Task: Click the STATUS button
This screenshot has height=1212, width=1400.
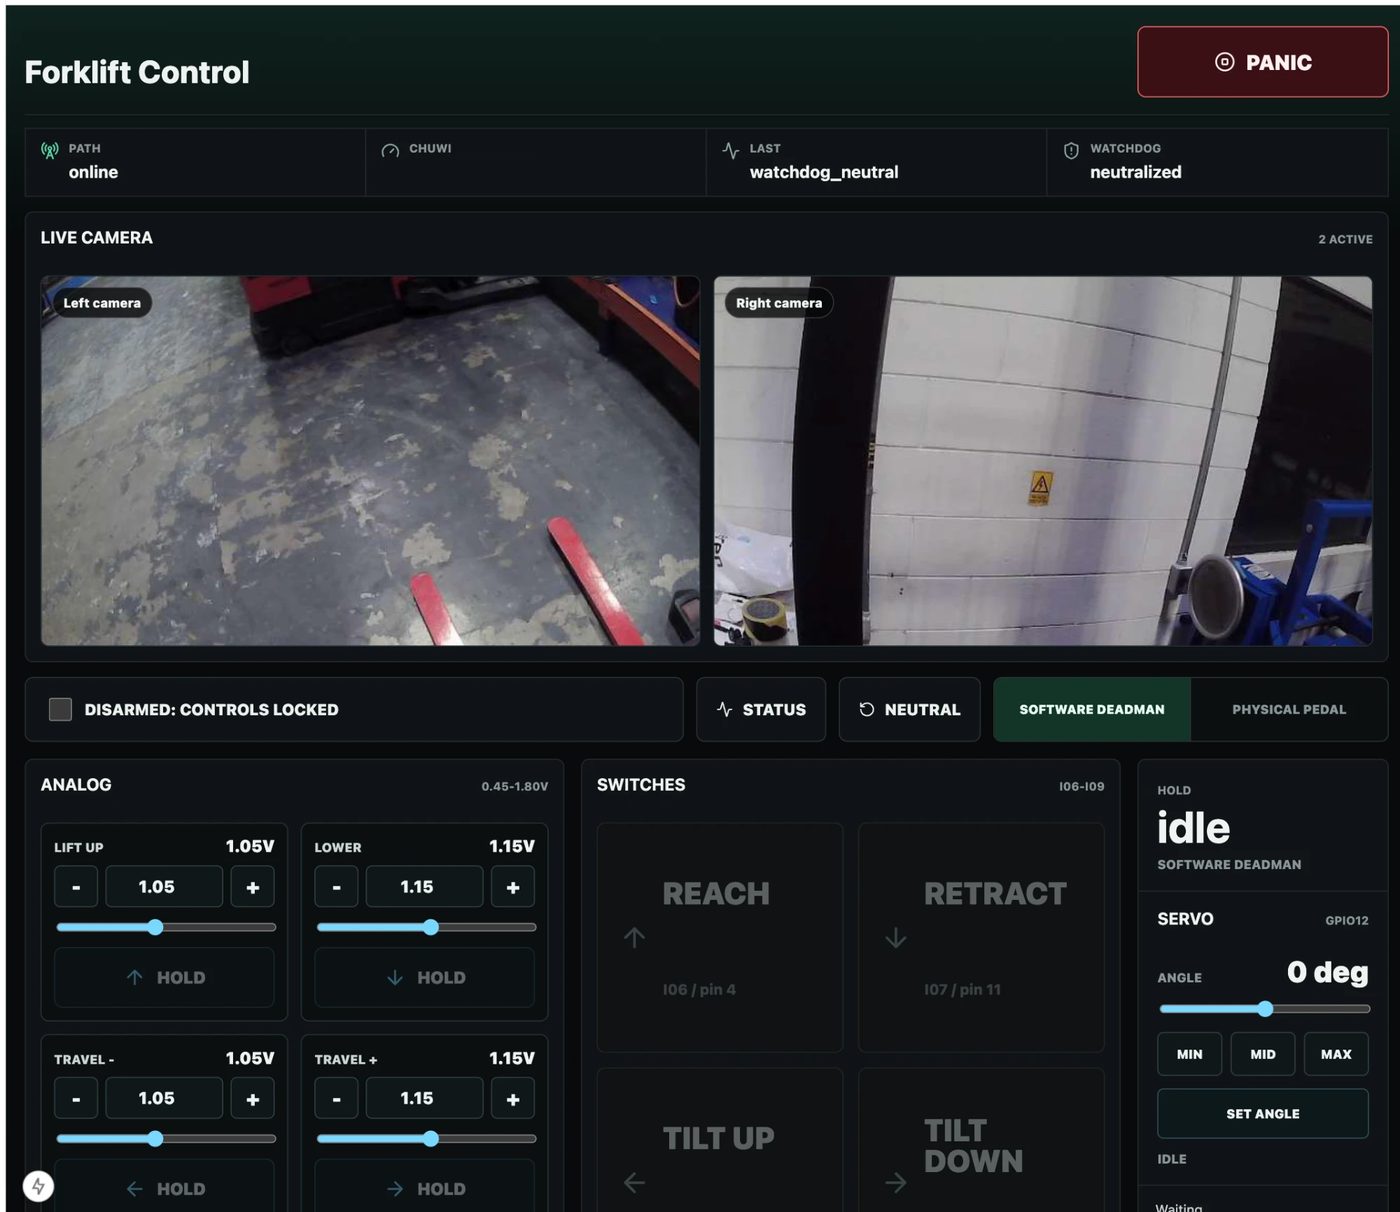Action: tap(761, 709)
